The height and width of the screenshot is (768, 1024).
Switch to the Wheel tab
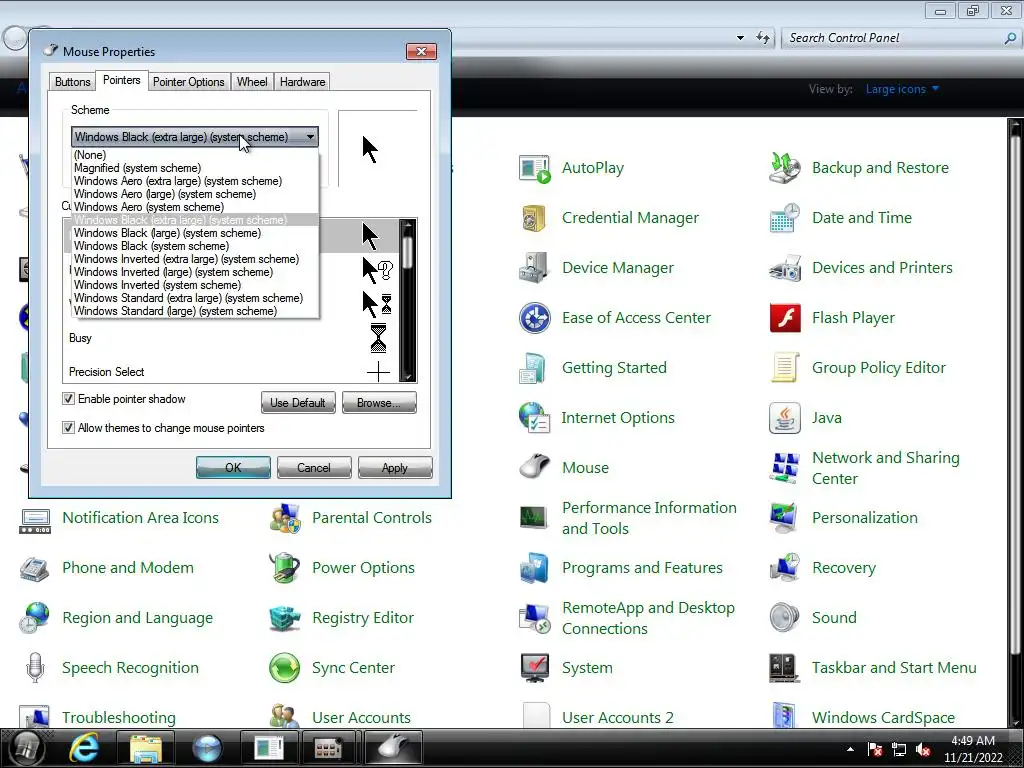click(252, 82)
